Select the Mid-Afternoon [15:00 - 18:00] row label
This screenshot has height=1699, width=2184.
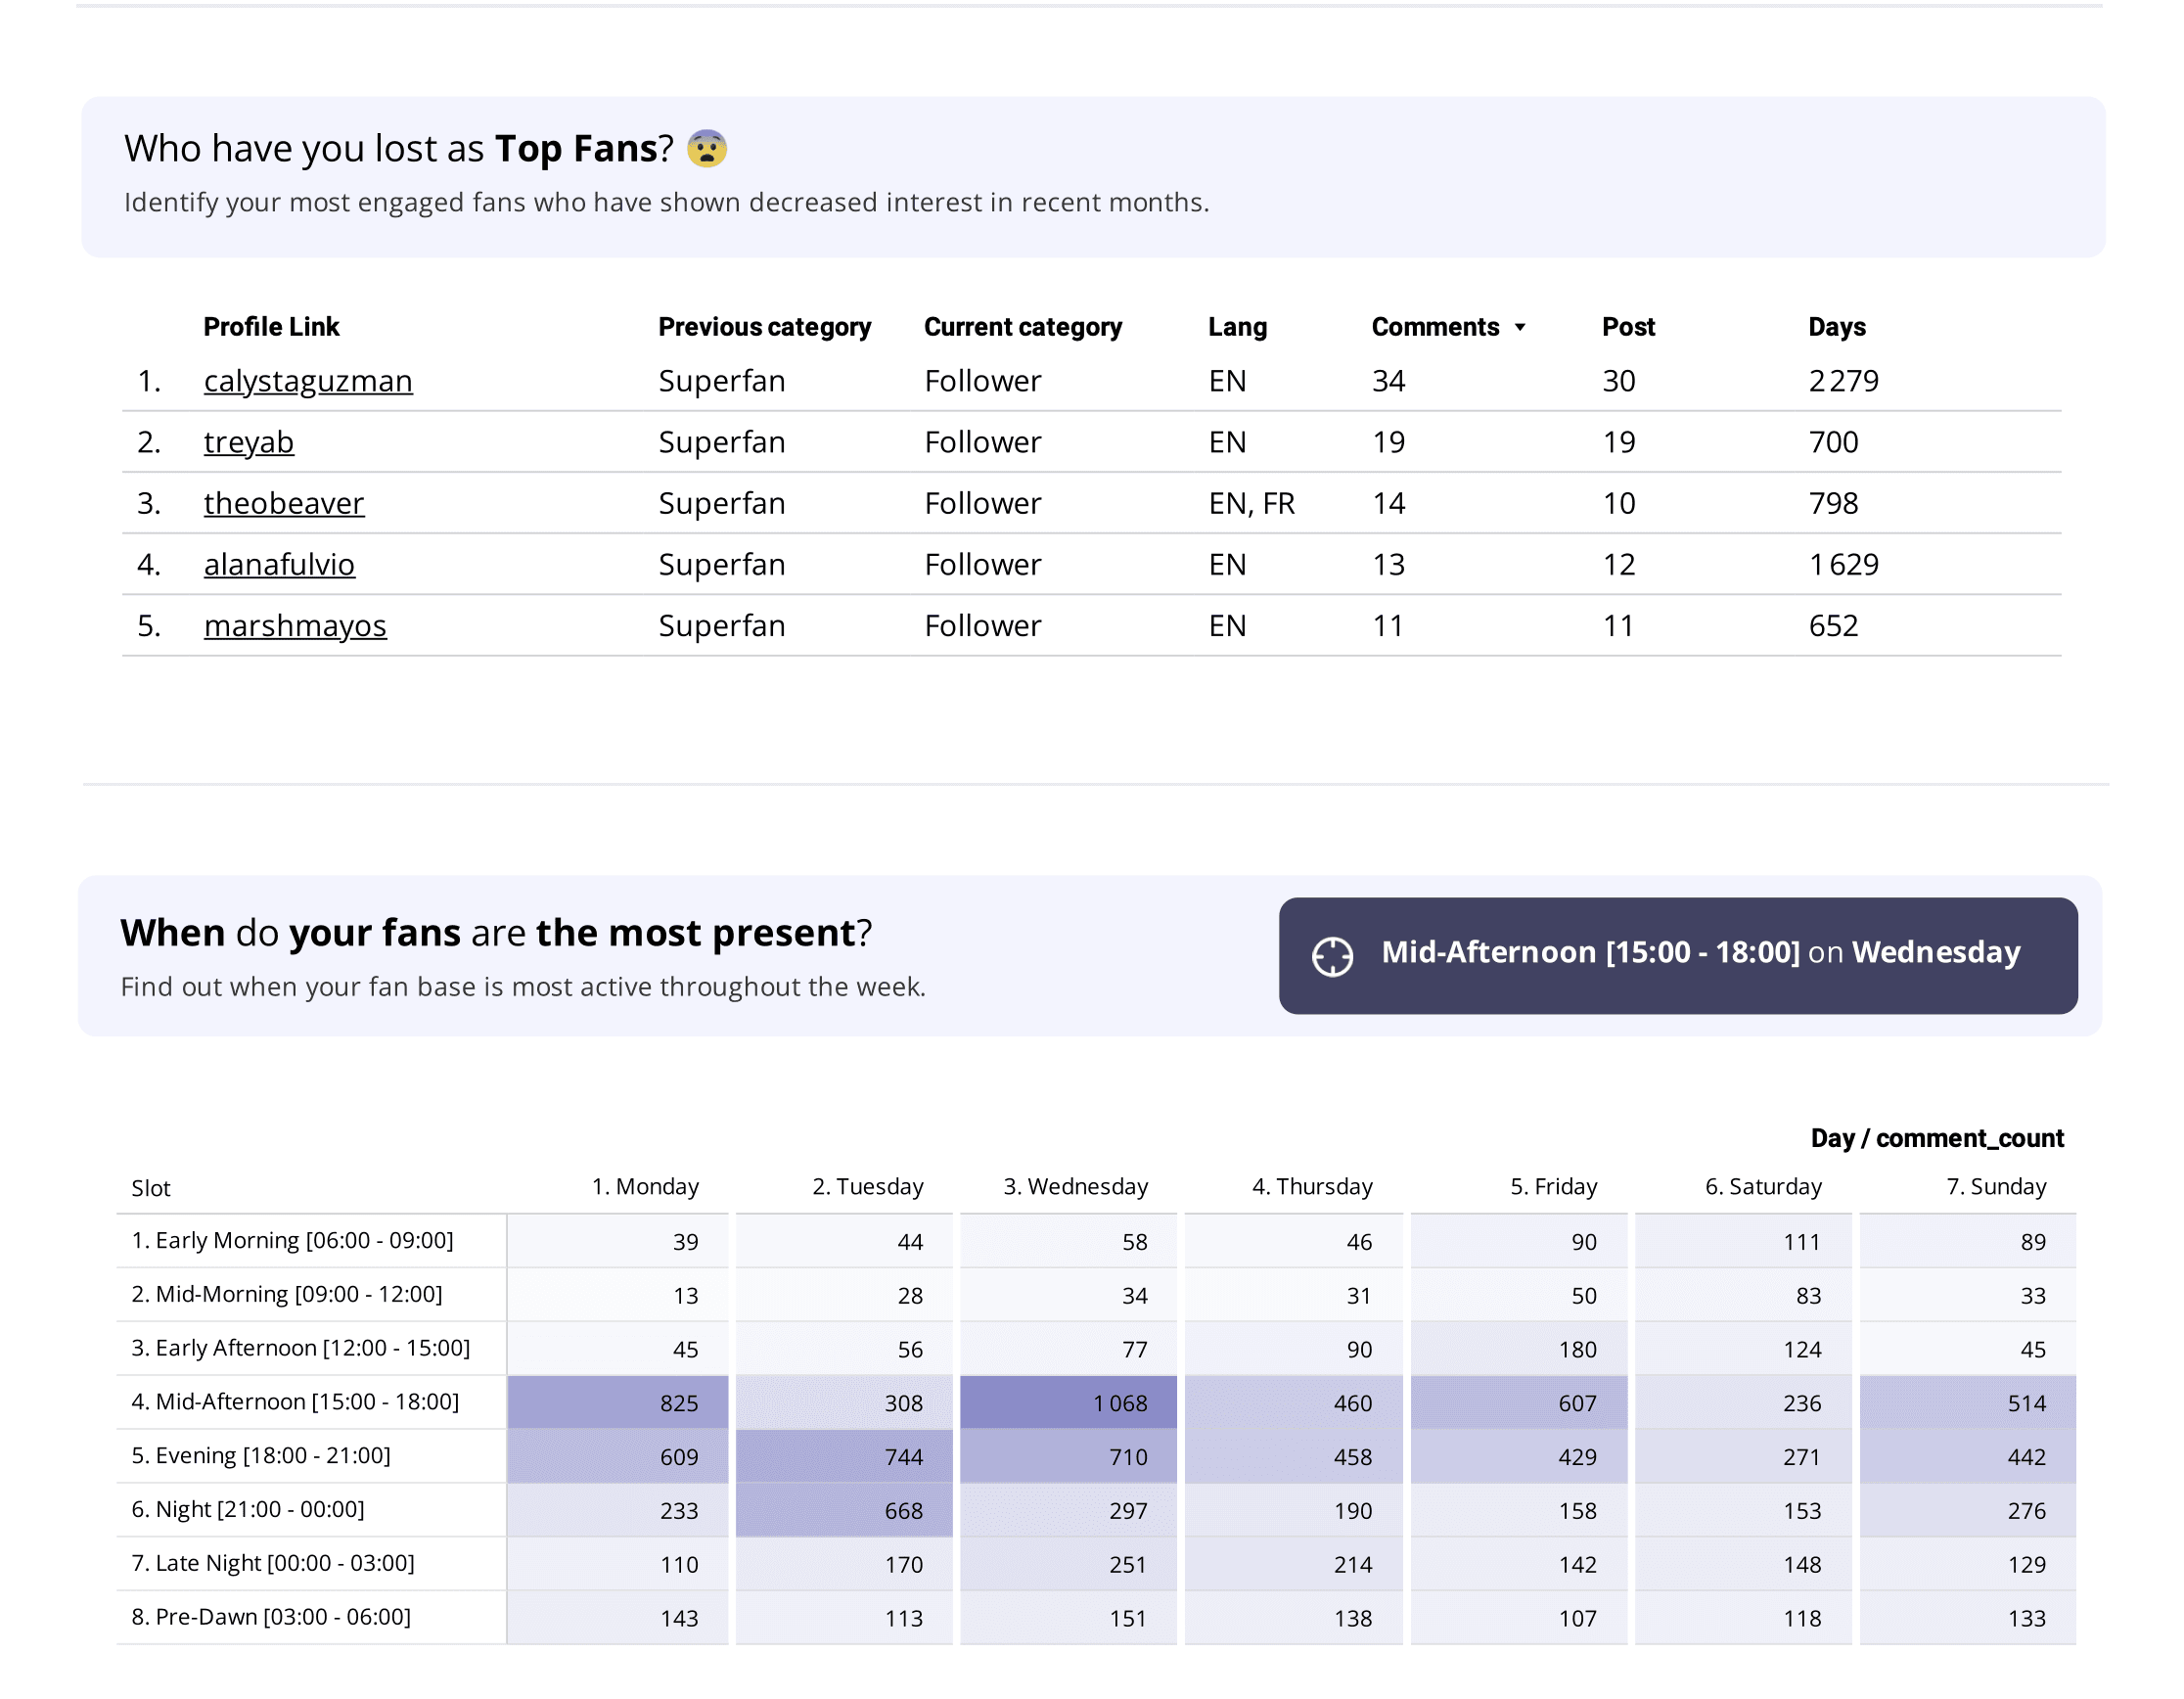295,1402
